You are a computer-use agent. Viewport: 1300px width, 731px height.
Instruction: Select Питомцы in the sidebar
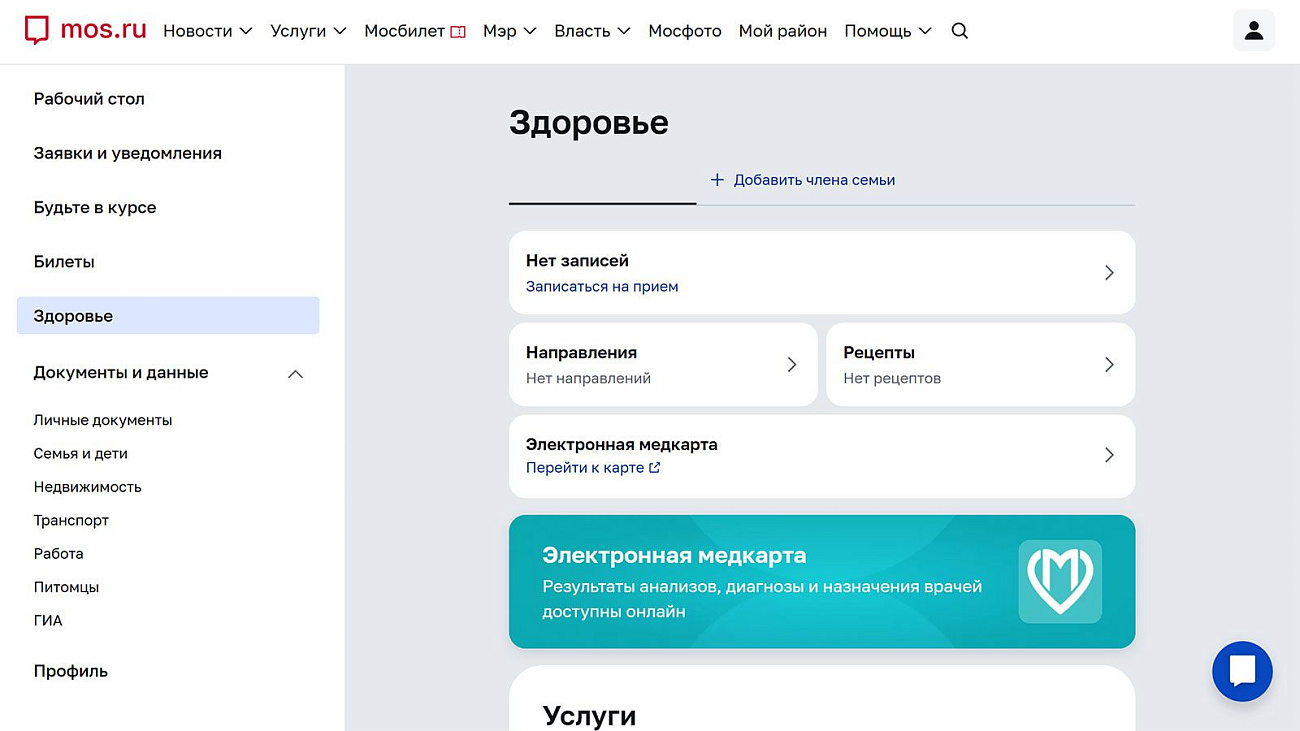66,587
